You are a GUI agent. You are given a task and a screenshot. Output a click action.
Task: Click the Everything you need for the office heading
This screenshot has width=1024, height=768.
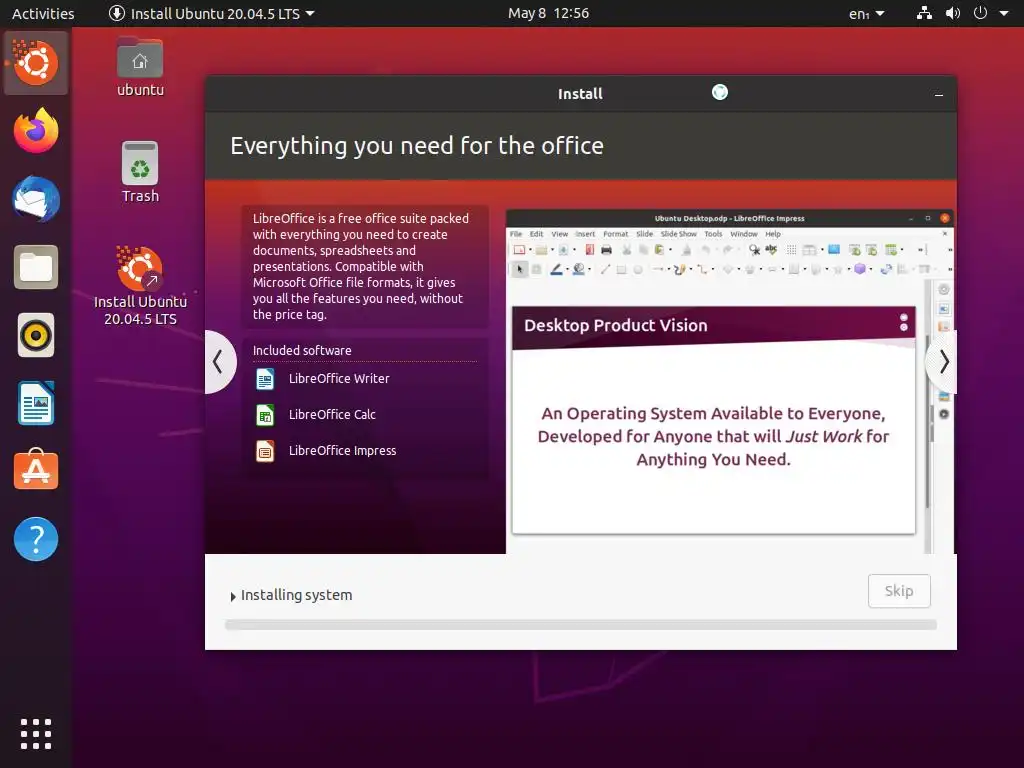[x=417, y=146]
